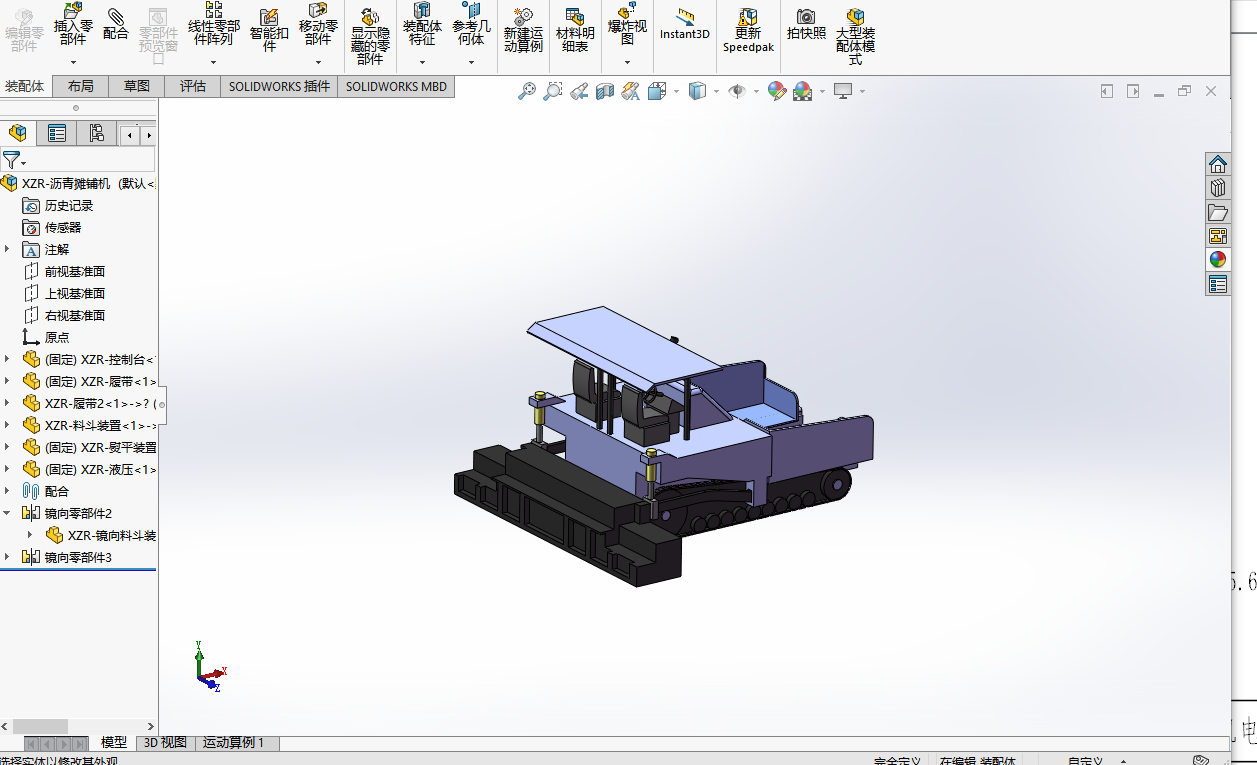The width and height of the screenshot is (1257, 765).
Task: Open the dropdown arrow under 爆炸视图
Action: (x=627, y=61)
